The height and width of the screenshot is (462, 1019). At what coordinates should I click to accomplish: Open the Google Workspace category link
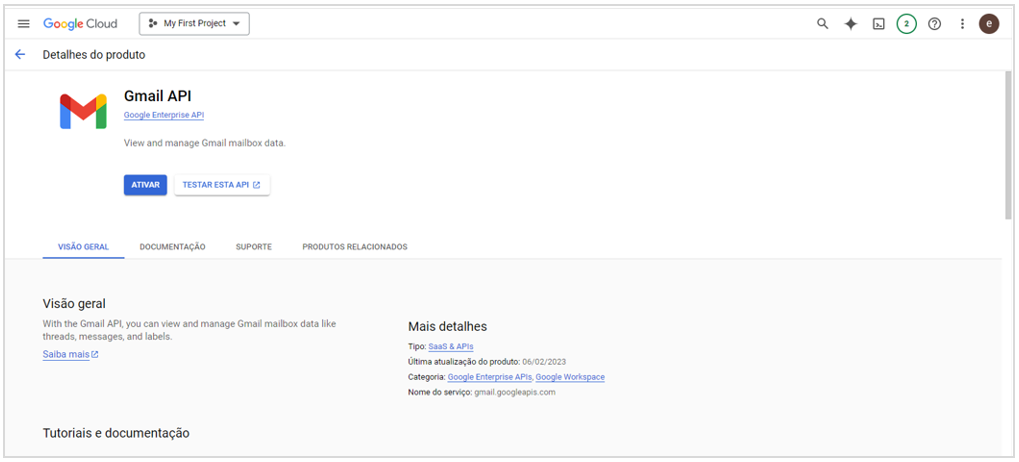click(570, 377)
